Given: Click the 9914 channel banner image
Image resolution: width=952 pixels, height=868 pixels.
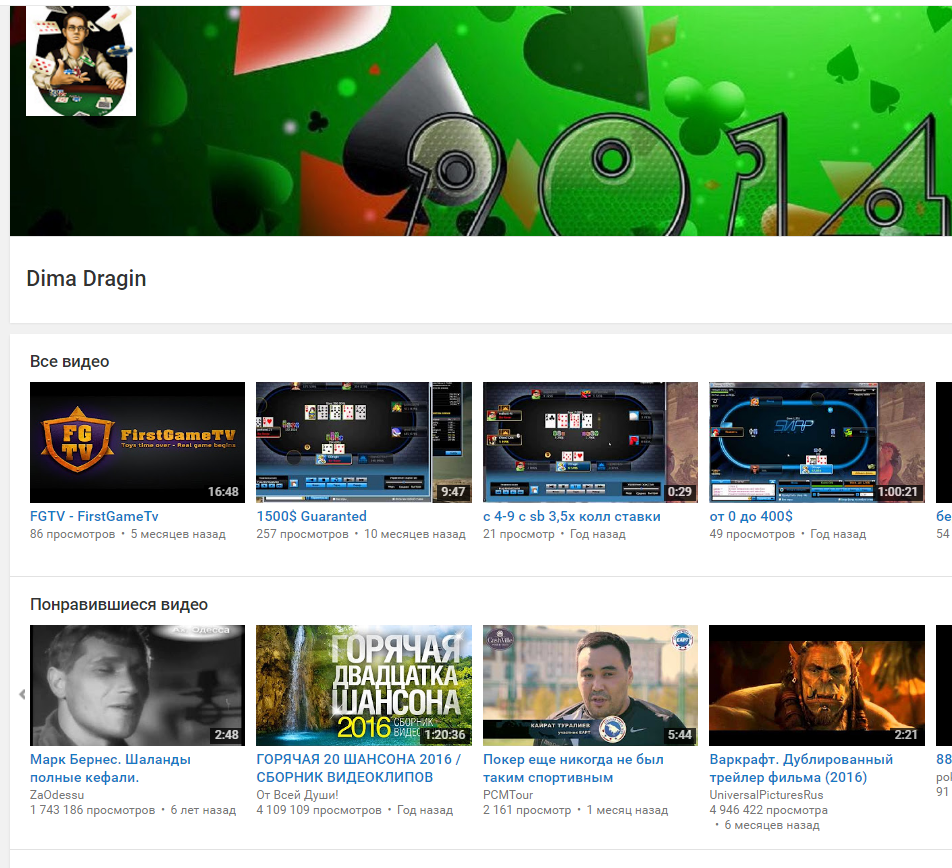Looking at the screenshot, I should pyautogui.click(x=481, y=121).
